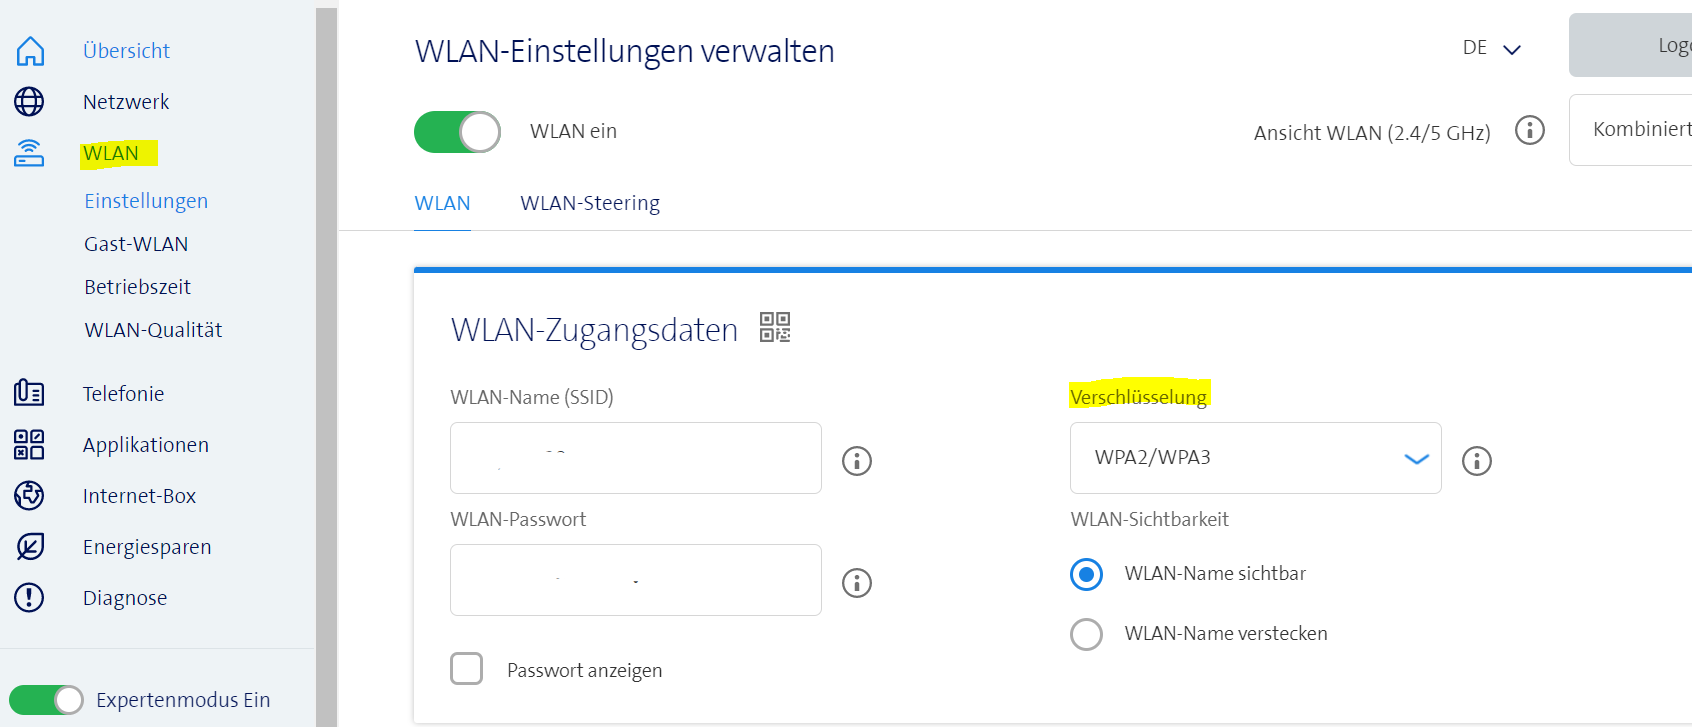1692x727 pixels.
Task: Click the Energiesparen leaf icon
Action: 30,546
